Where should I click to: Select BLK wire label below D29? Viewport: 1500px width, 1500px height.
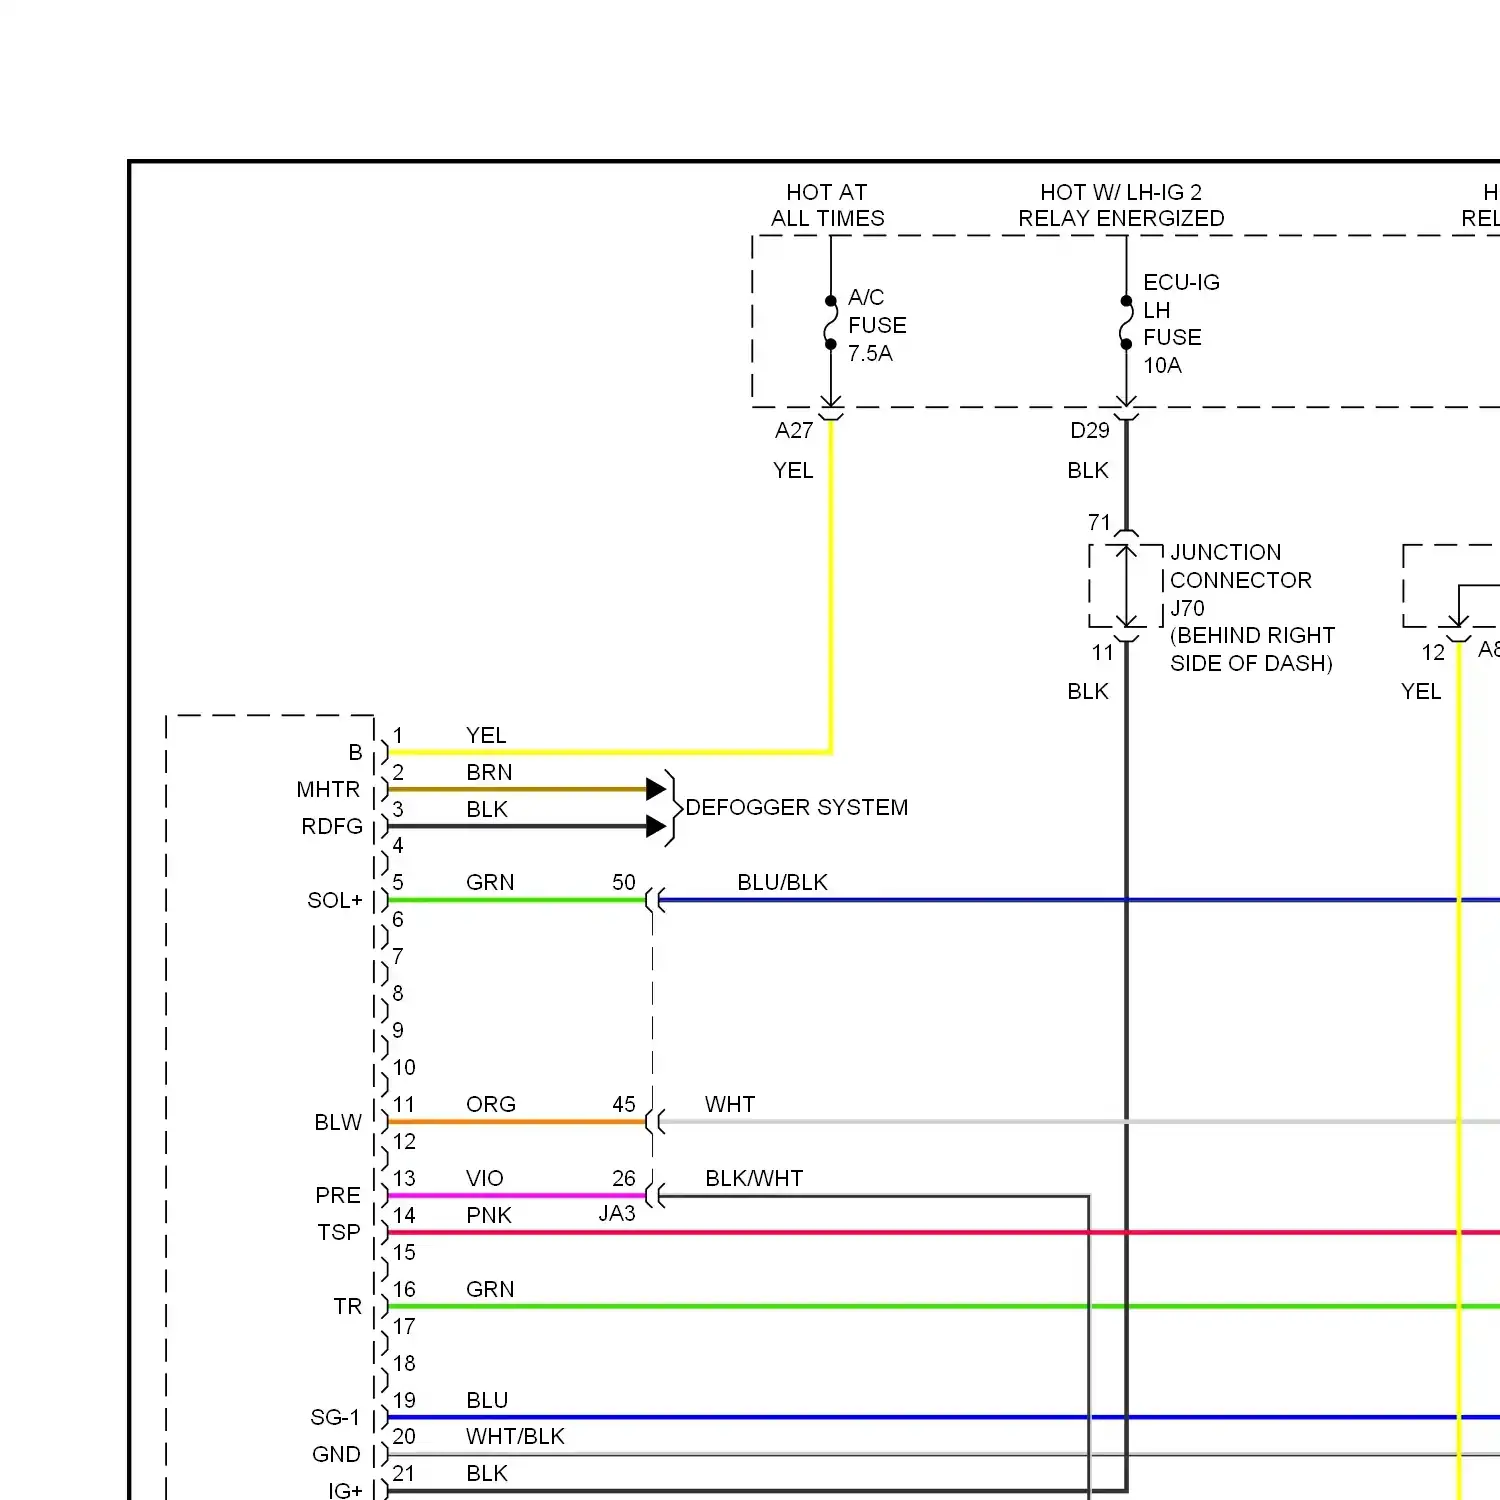[x=1088, y=470]
